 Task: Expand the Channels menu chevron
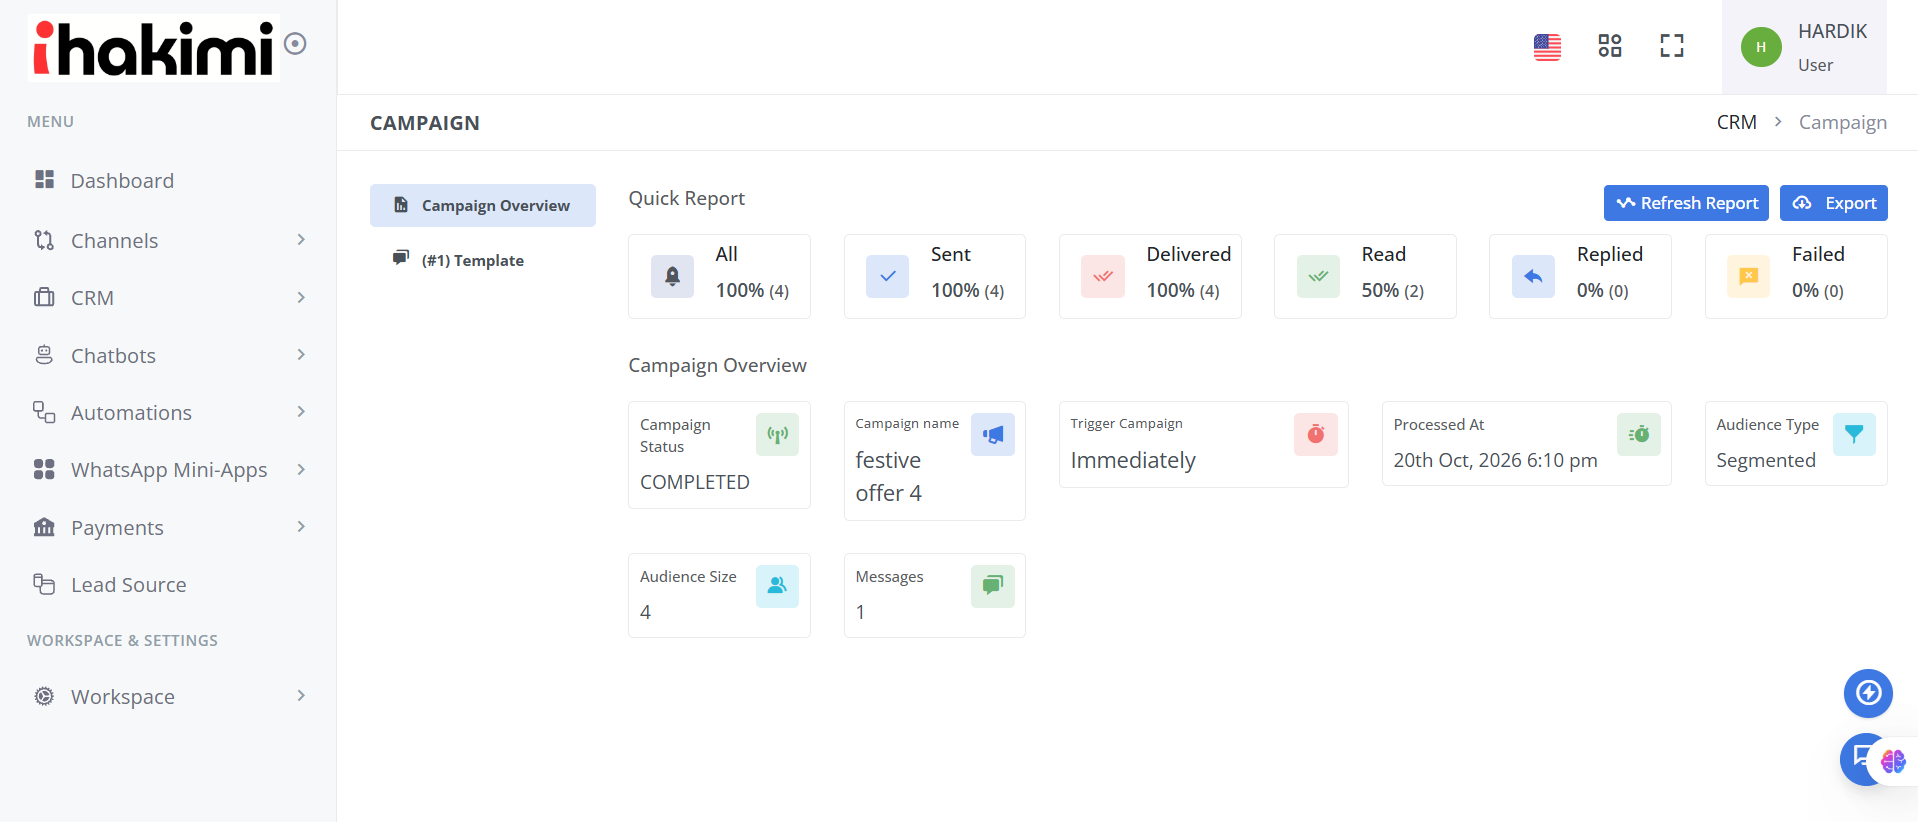pos(301,240)
